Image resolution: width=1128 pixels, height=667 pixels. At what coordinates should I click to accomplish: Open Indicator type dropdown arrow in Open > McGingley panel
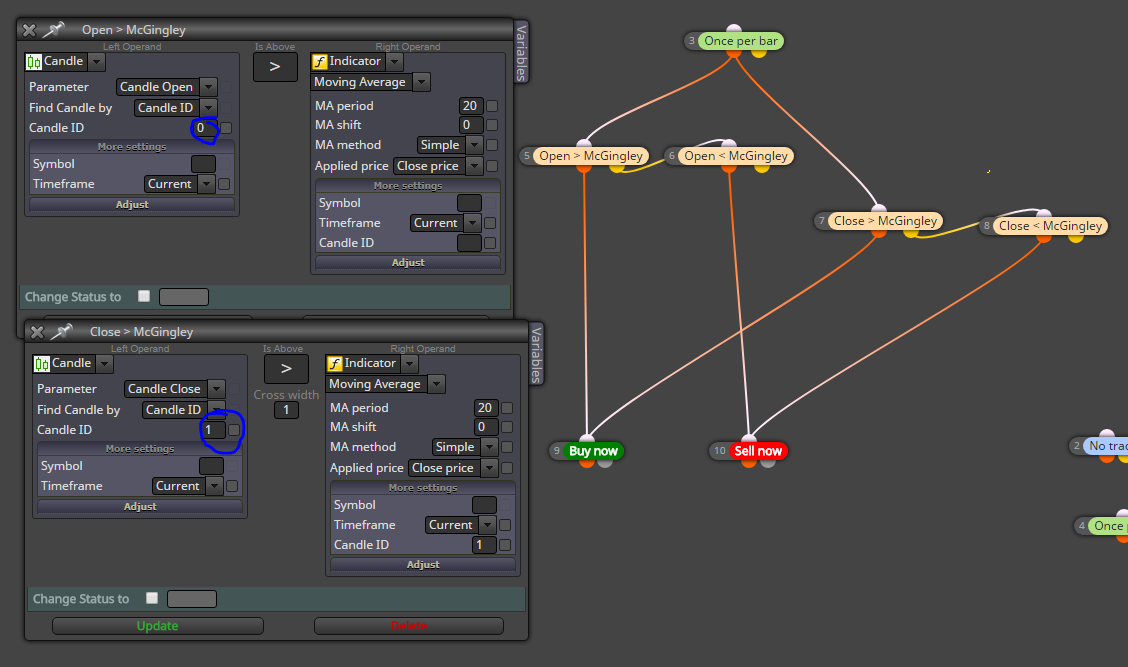tap(394, 62)
